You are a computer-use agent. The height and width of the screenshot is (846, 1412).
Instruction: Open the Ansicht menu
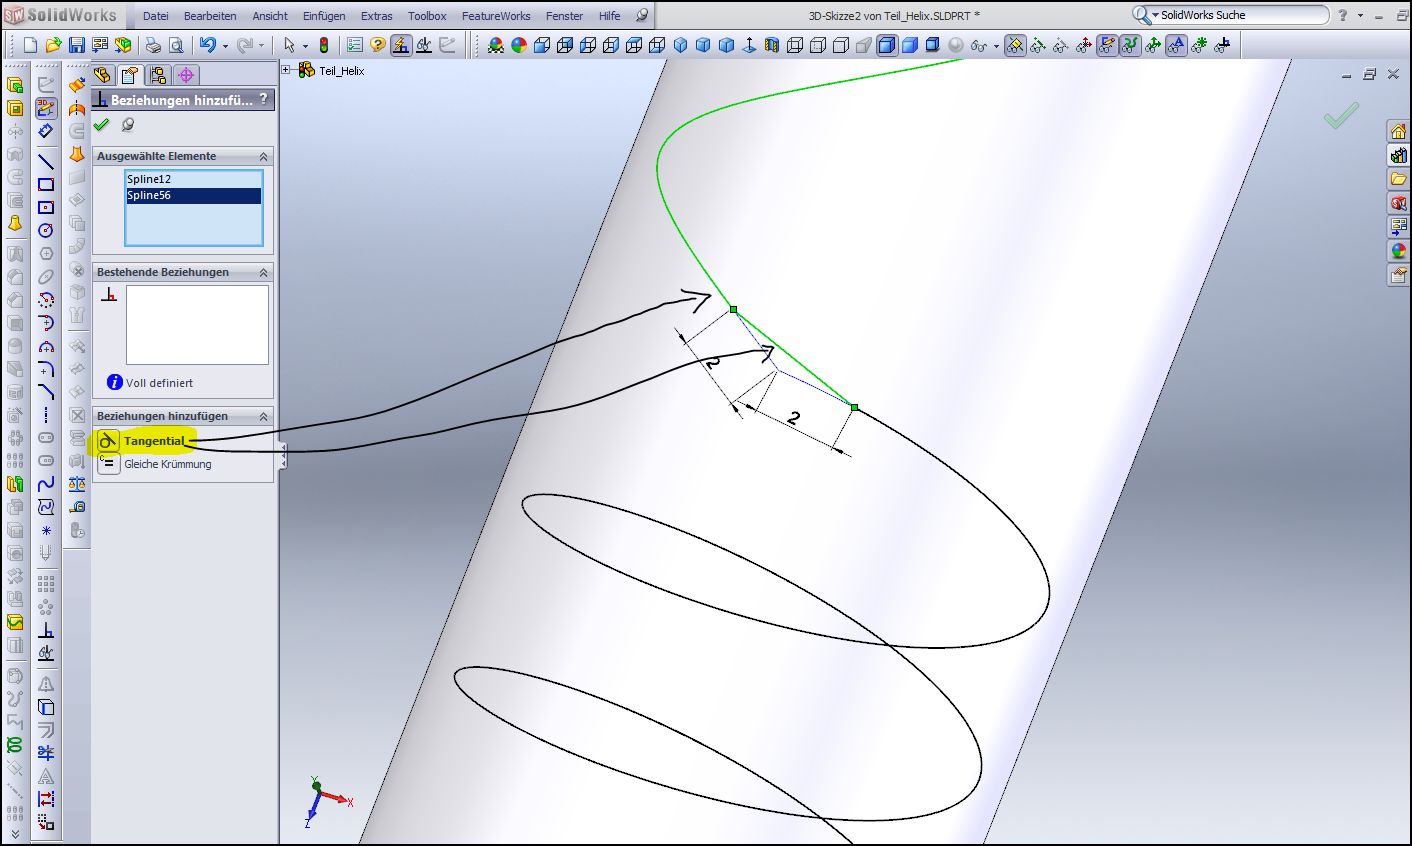[270, 16]
